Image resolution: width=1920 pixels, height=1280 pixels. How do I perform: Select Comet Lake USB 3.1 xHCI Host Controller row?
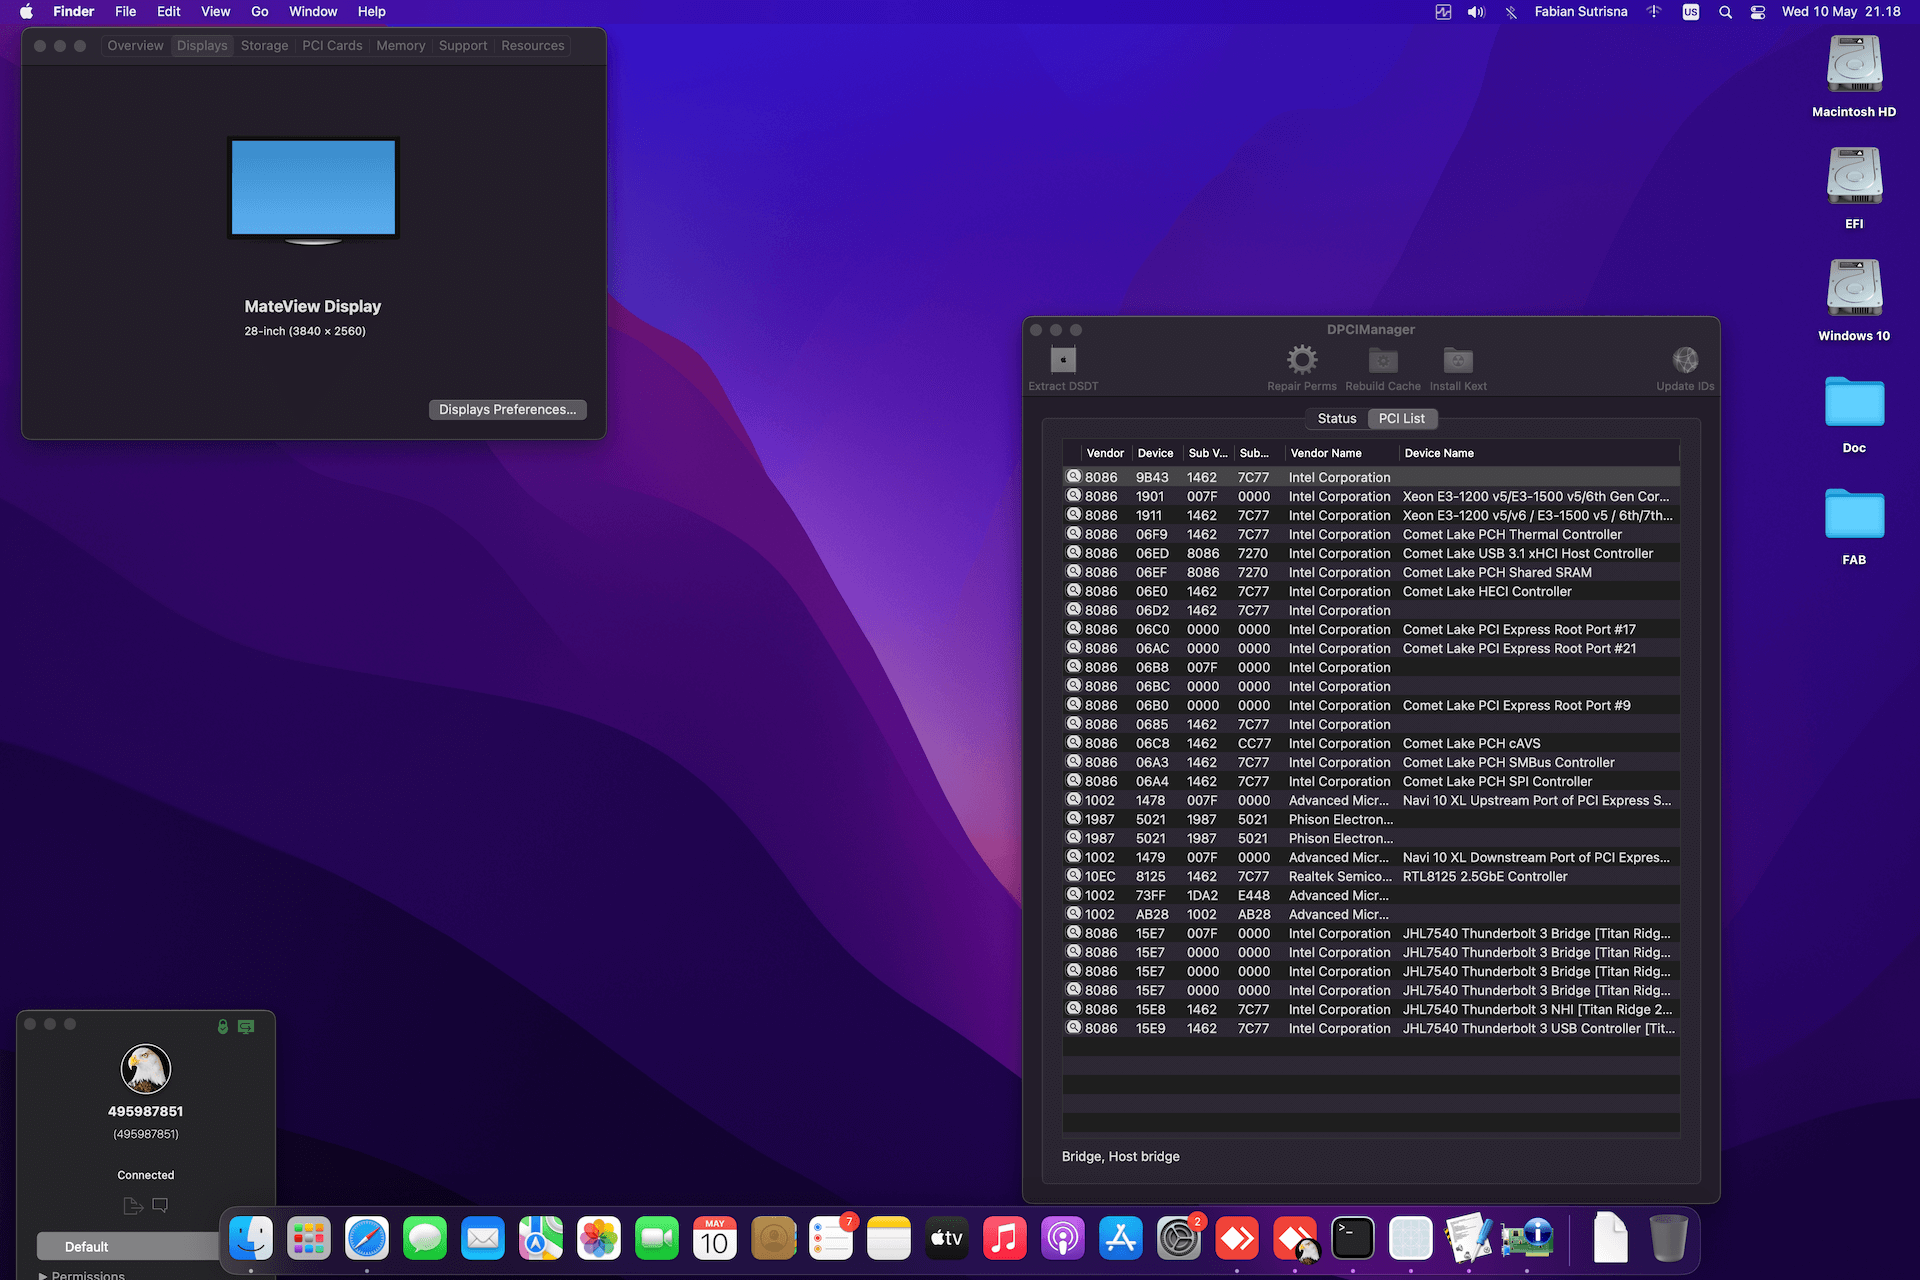tap(1371, 554)
